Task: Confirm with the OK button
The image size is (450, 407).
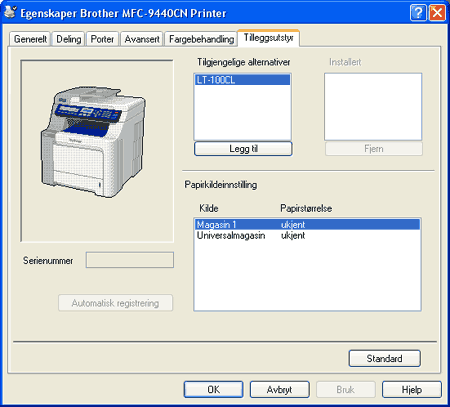Action: (213, 389)
